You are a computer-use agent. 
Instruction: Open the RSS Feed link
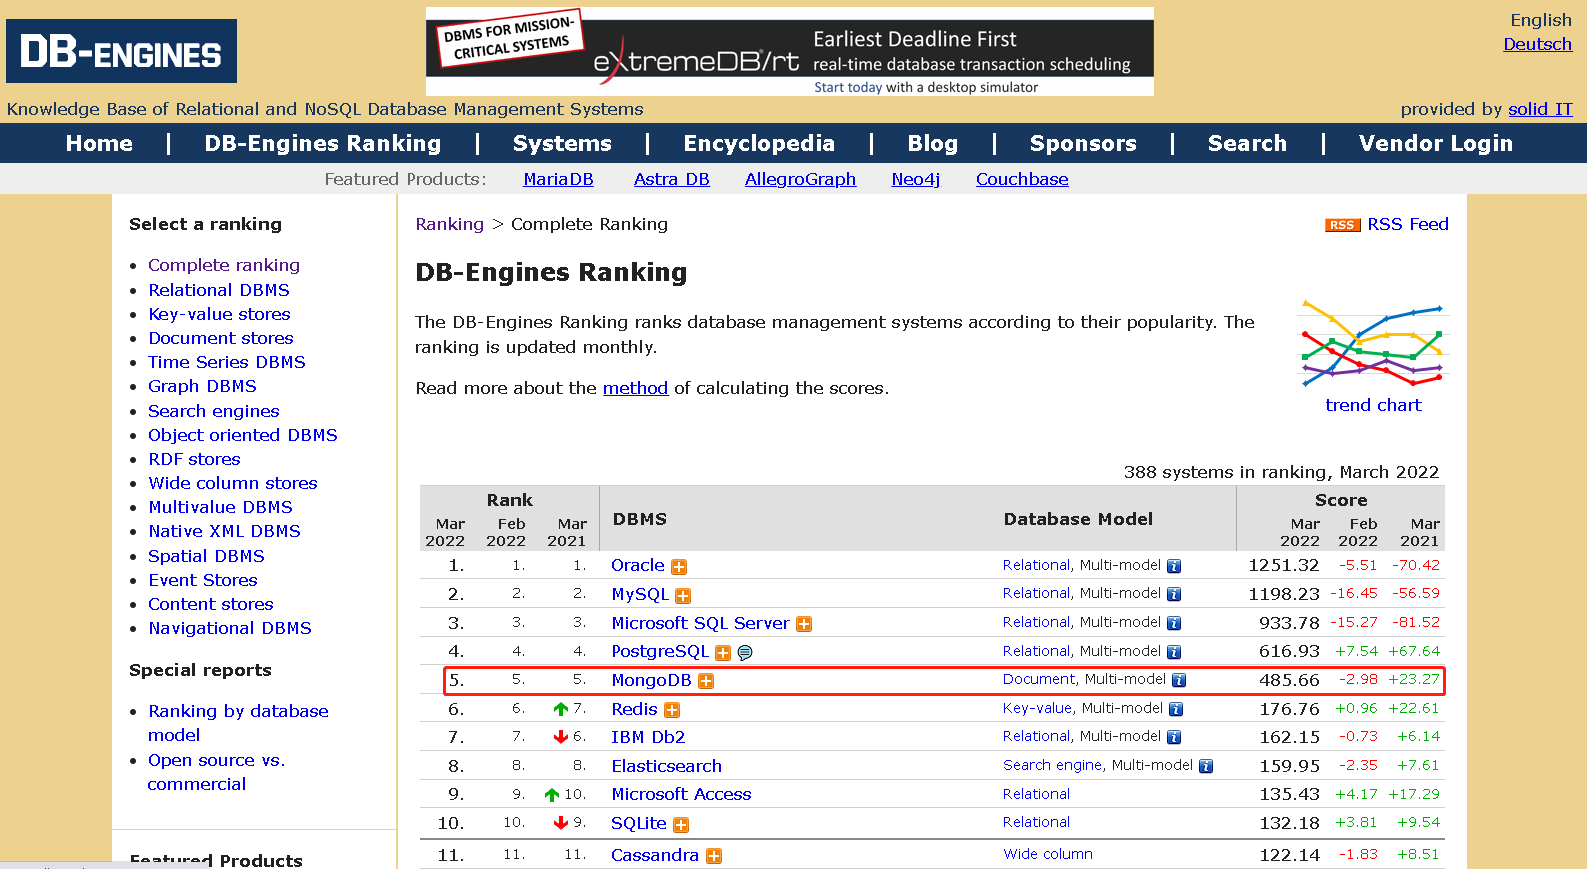tap(1408, 224)
